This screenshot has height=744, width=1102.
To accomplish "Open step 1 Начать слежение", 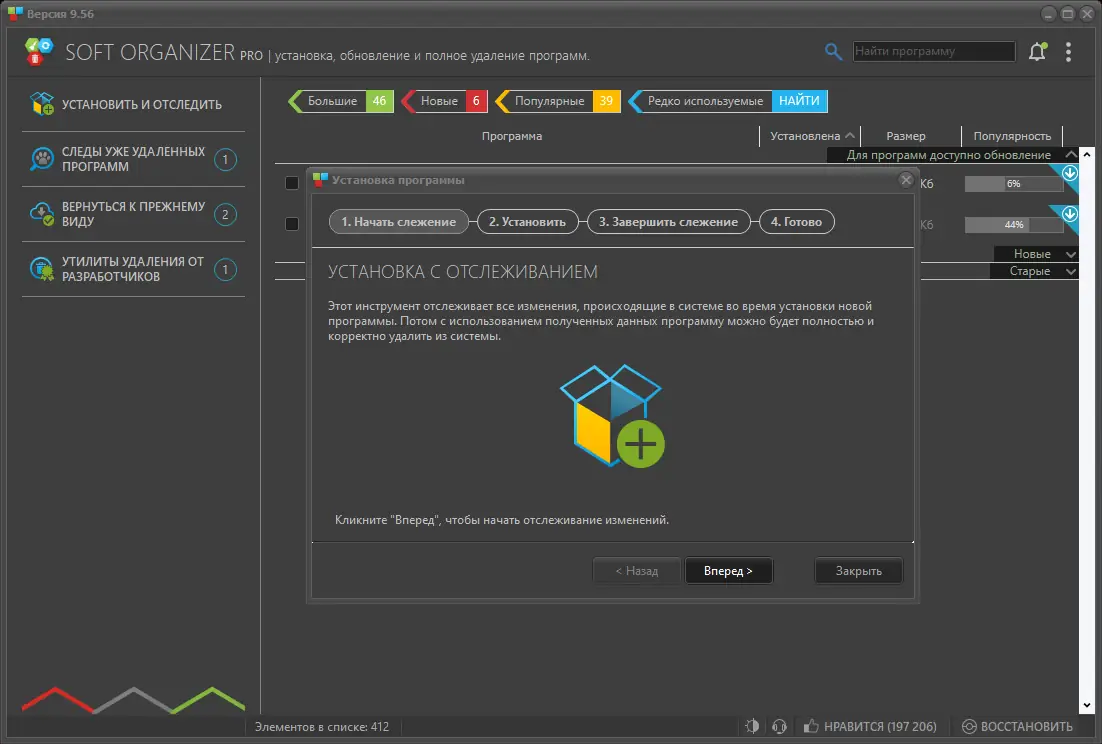I will click(398, 222).
